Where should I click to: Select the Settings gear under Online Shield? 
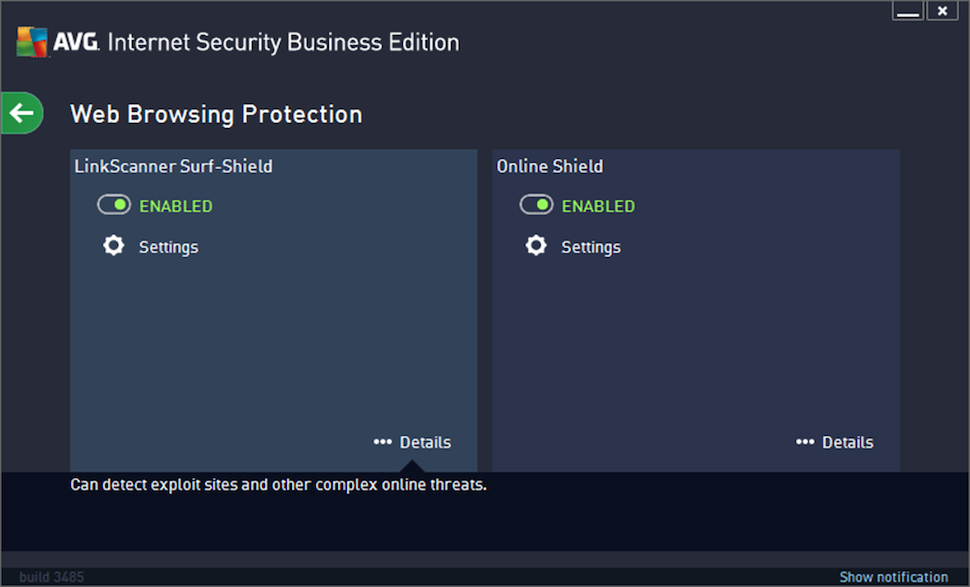[536, 246]
